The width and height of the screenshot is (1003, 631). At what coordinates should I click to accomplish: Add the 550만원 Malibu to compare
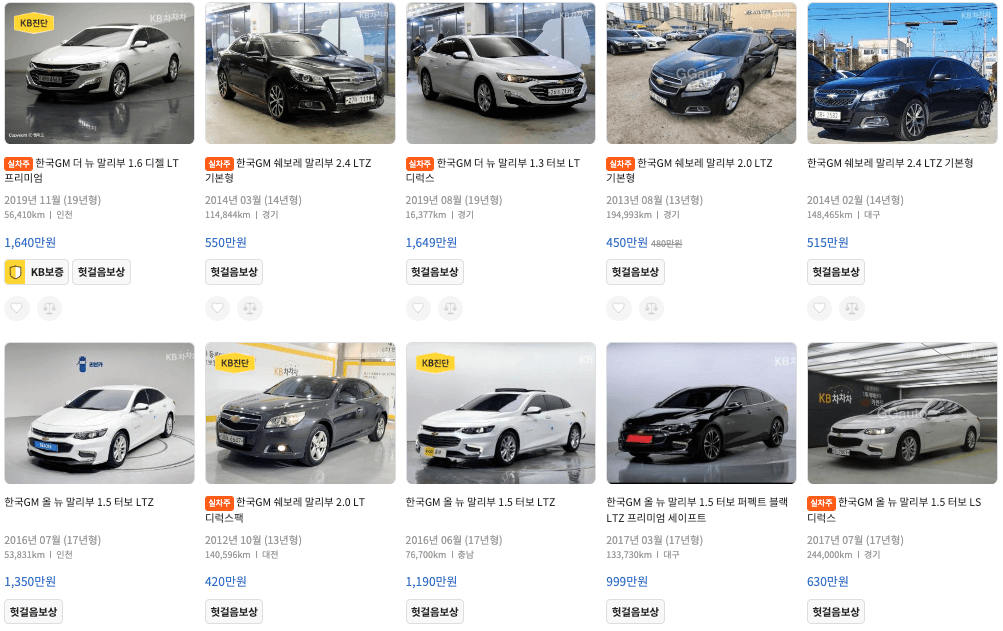250,308
